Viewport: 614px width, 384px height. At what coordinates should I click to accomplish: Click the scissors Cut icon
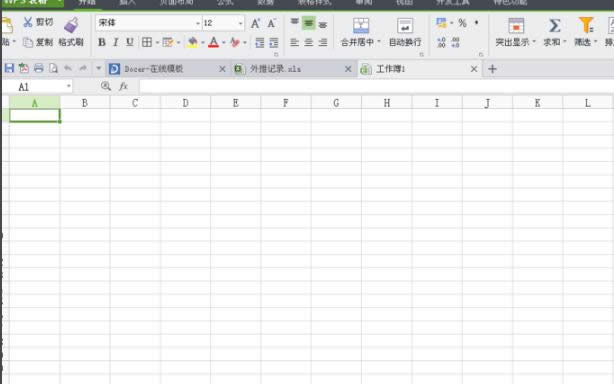click(28, 22)
